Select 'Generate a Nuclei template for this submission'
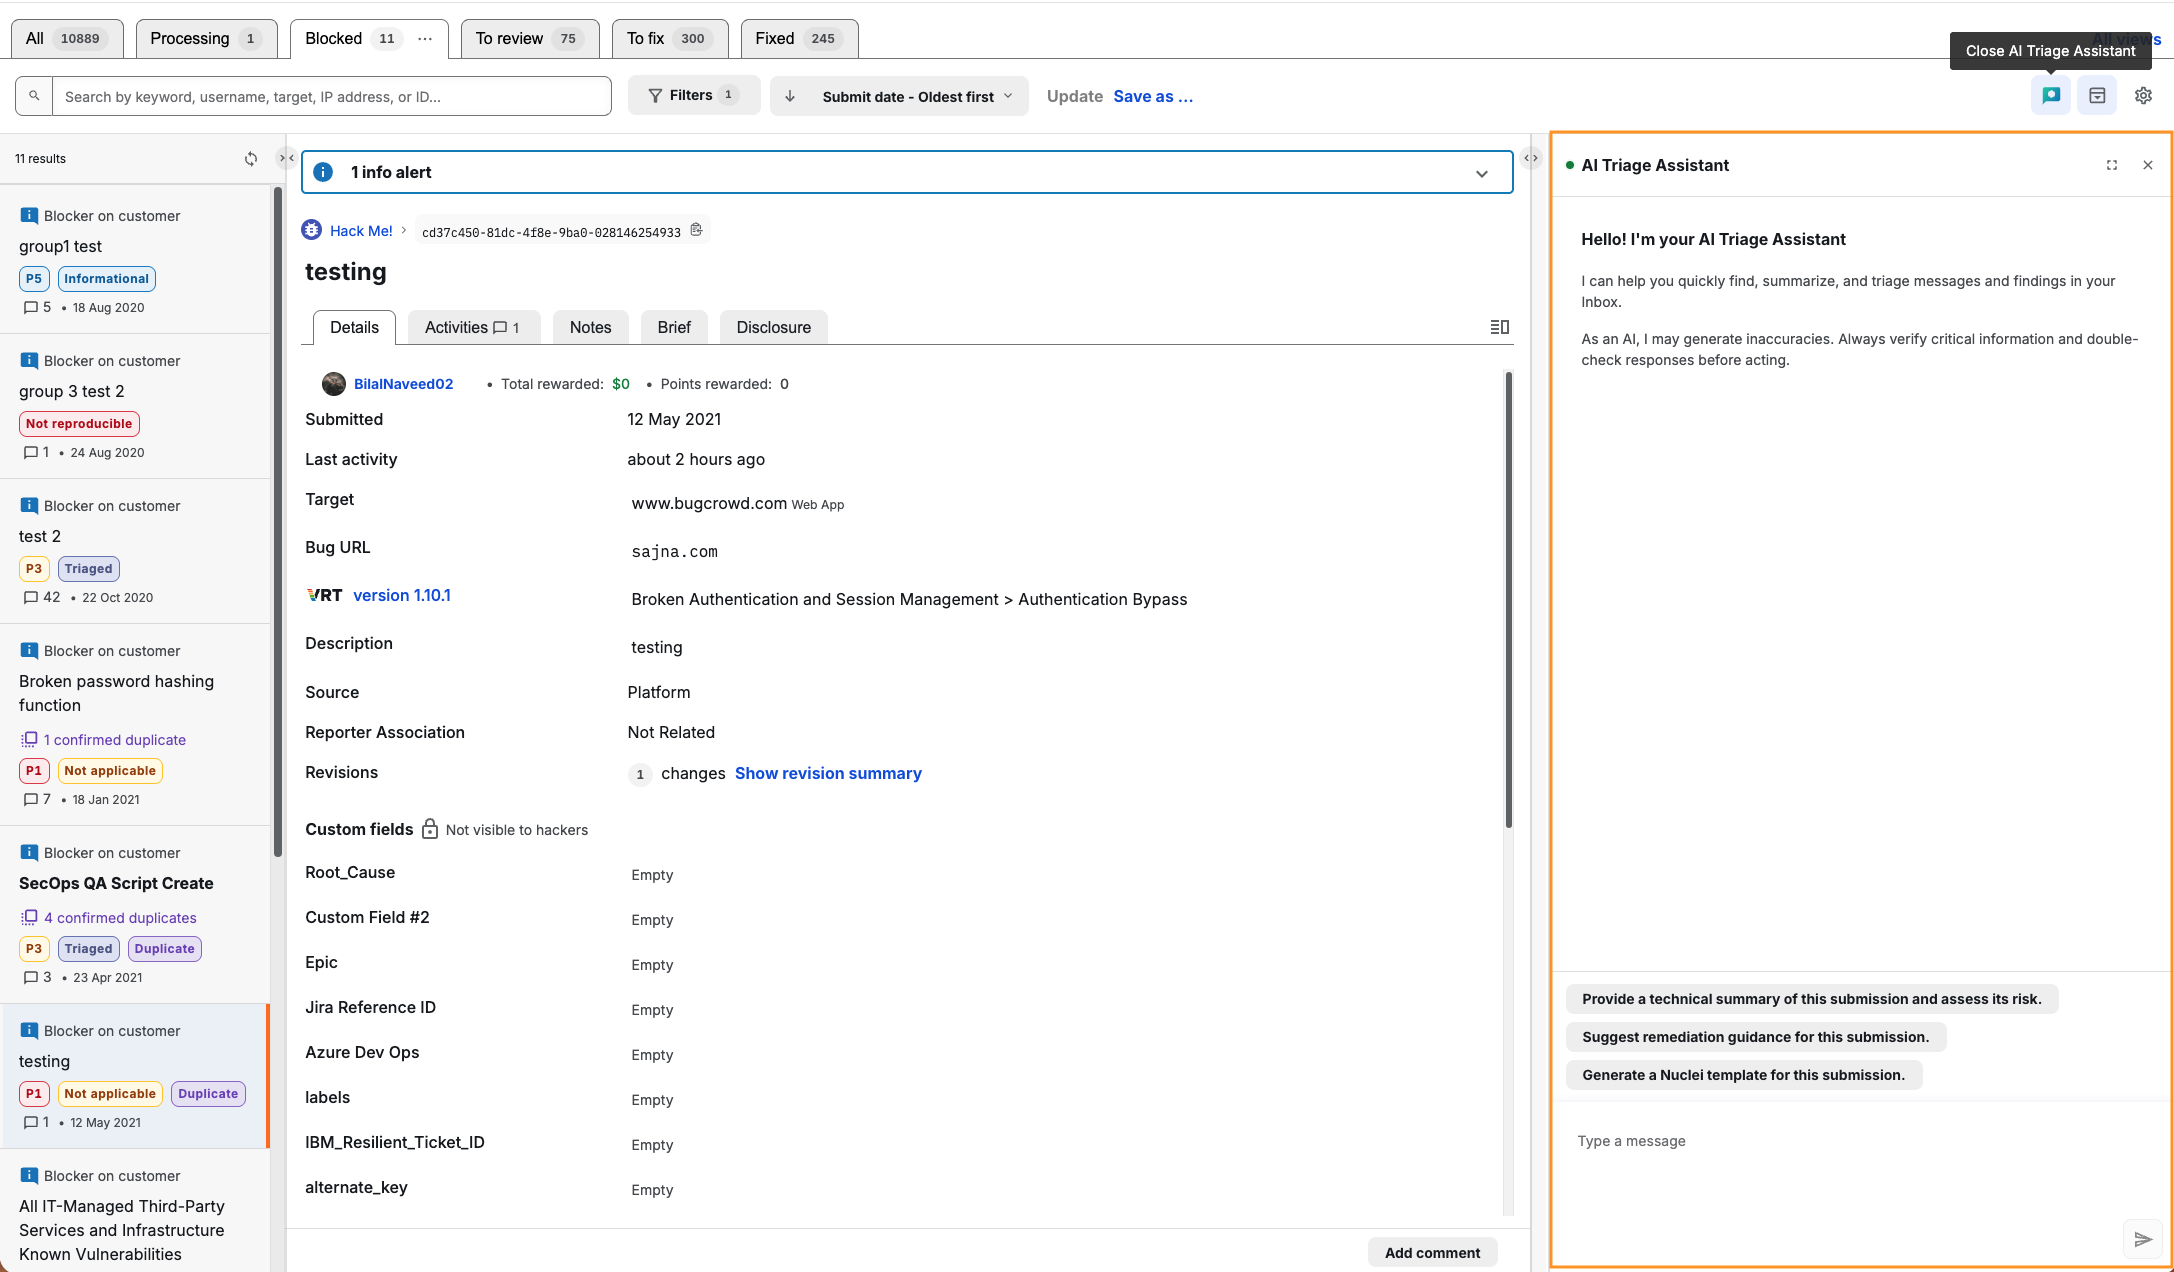 [1743, 1074]
